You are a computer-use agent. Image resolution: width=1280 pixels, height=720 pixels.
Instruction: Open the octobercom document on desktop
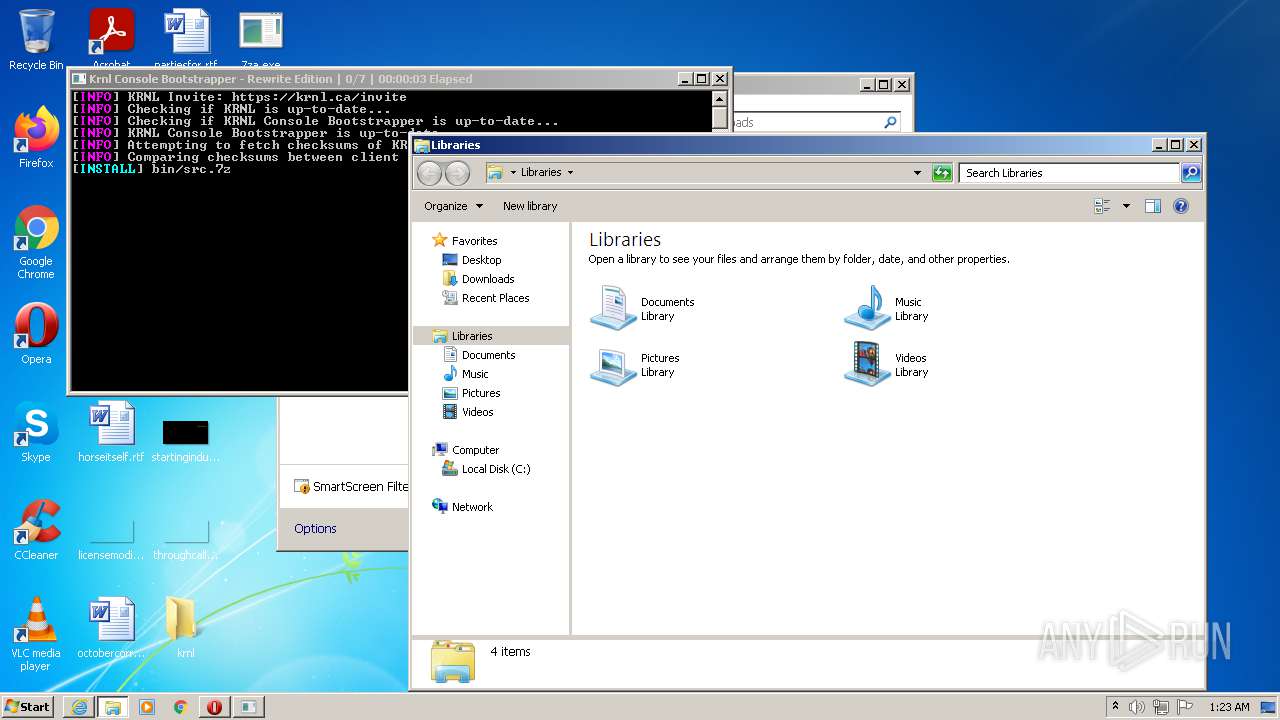(x=111, y=628)
